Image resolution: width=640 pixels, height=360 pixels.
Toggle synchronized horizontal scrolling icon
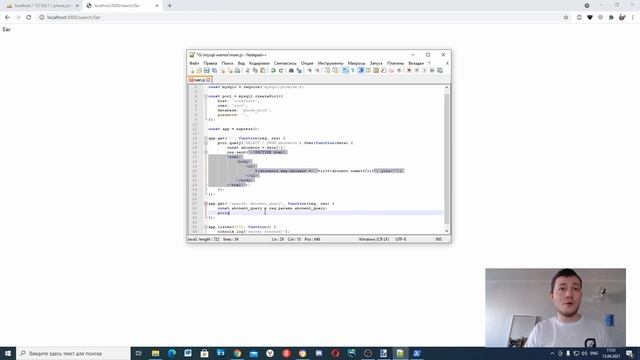[x=335, y=70]
